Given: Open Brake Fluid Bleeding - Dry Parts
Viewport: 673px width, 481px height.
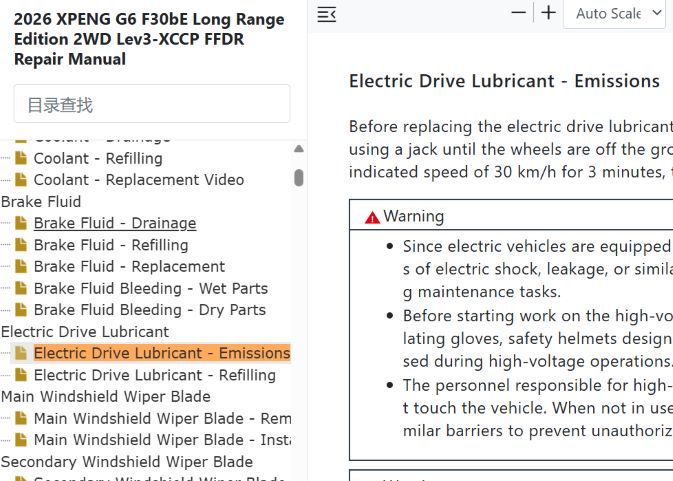Looking at the screenshot, I should 150,310.
